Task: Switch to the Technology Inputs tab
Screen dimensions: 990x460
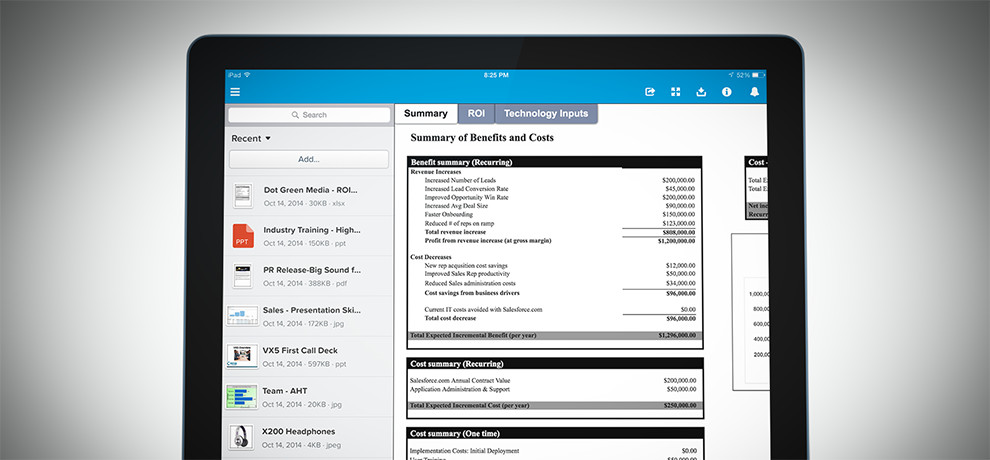Action: point(546,114)
